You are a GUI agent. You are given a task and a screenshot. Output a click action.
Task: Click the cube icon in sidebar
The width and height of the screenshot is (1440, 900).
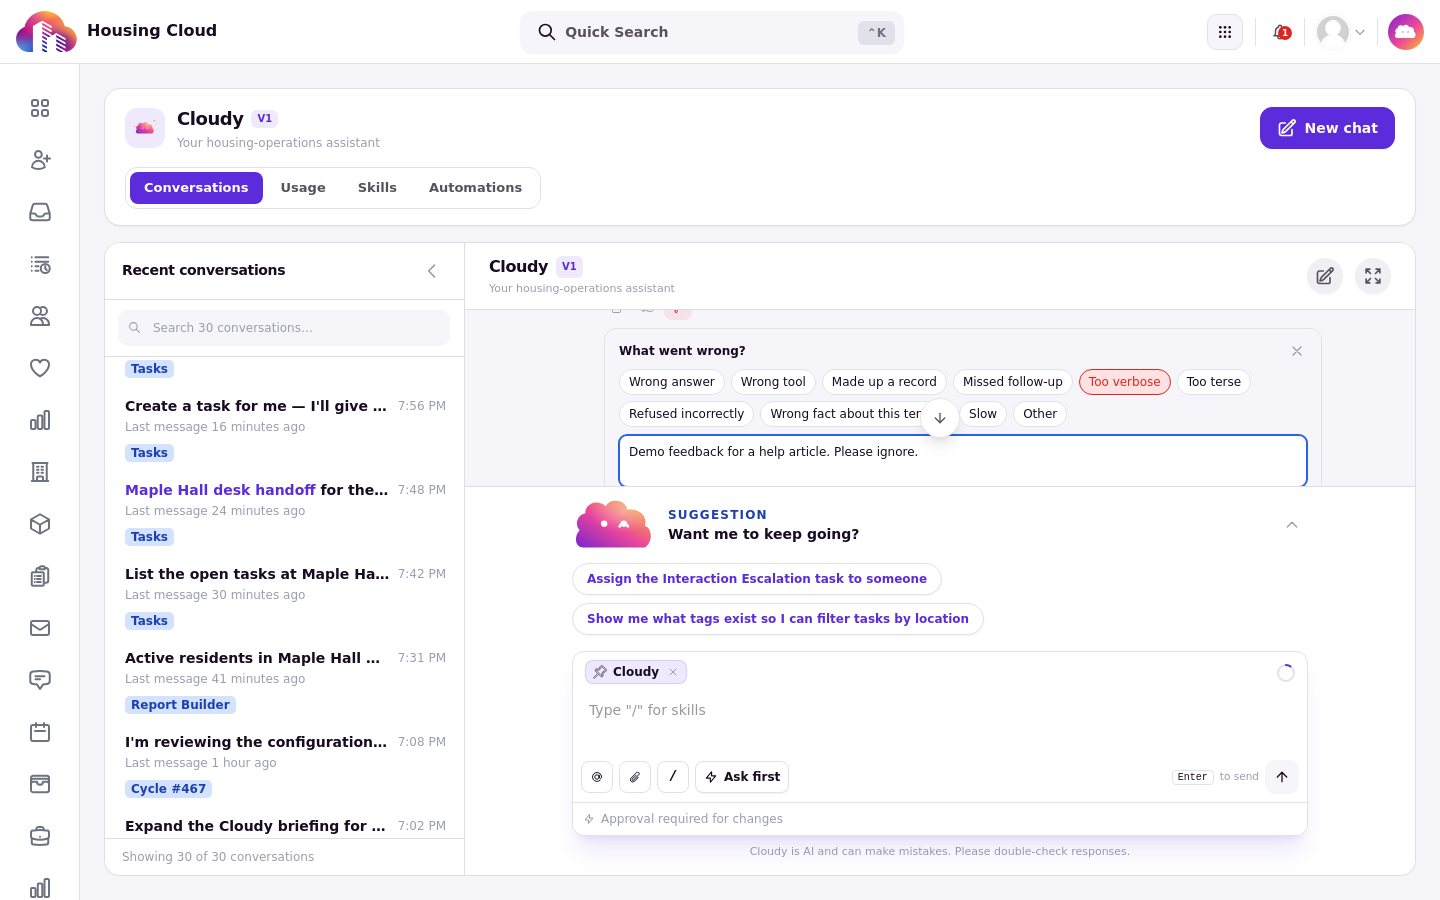coord(40,524)
